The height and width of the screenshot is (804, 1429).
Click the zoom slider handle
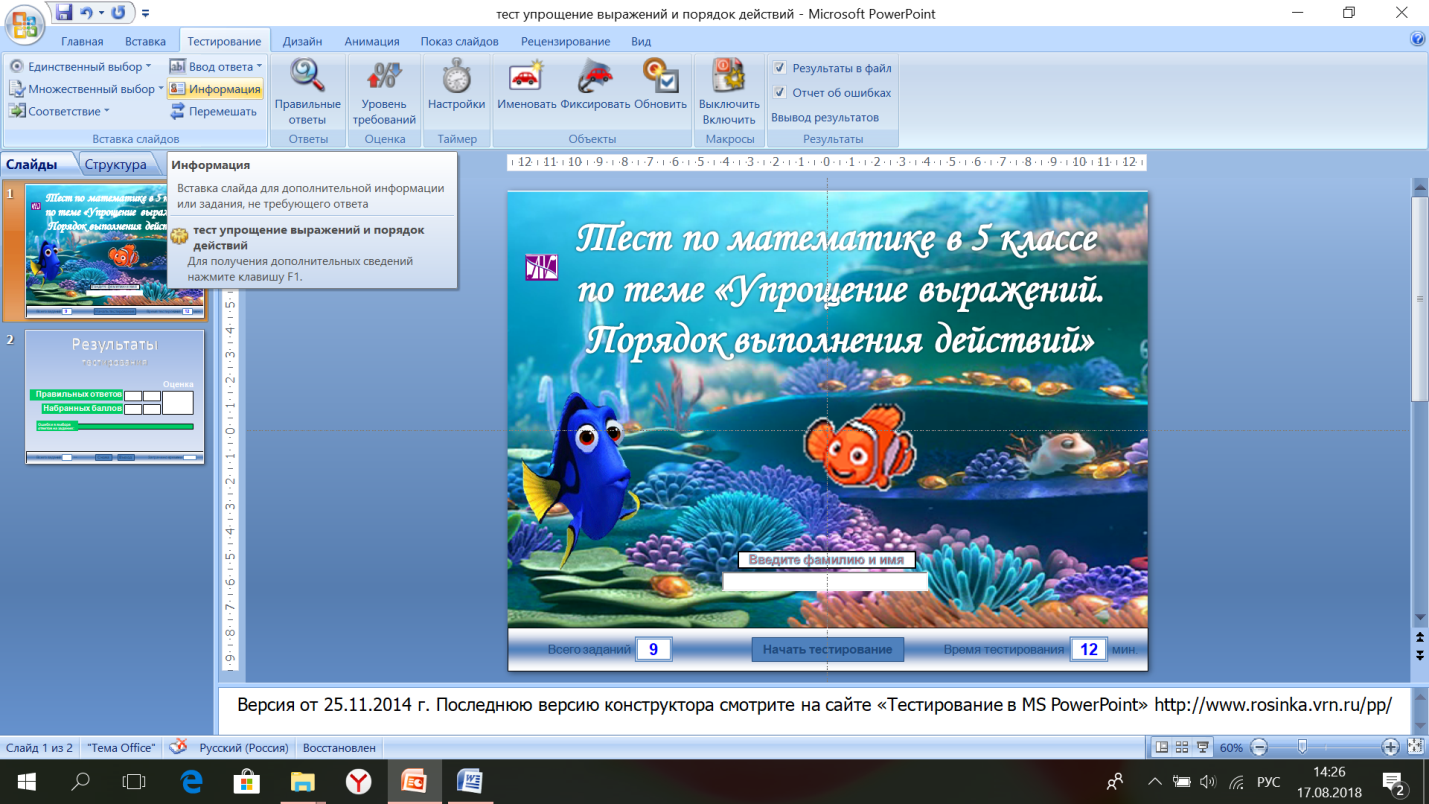click(x=1302, y=747)
